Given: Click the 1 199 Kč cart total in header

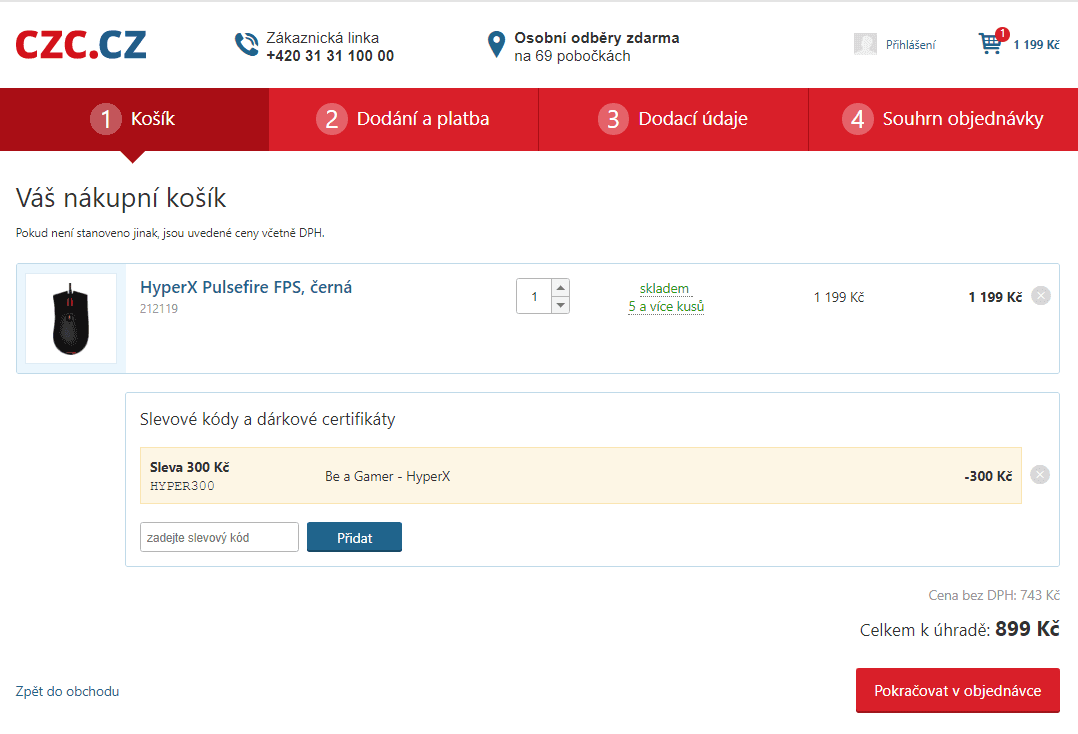Looking at the screenshot, I should click(x=1036, y=45).
